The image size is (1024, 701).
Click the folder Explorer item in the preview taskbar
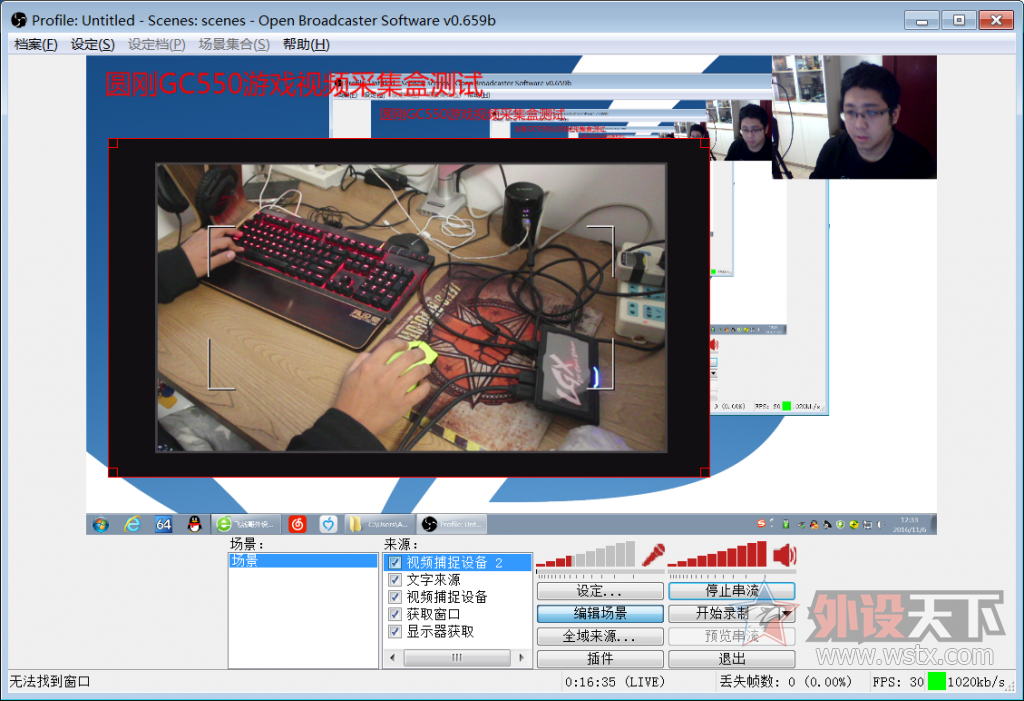click(x=379, y=524)
